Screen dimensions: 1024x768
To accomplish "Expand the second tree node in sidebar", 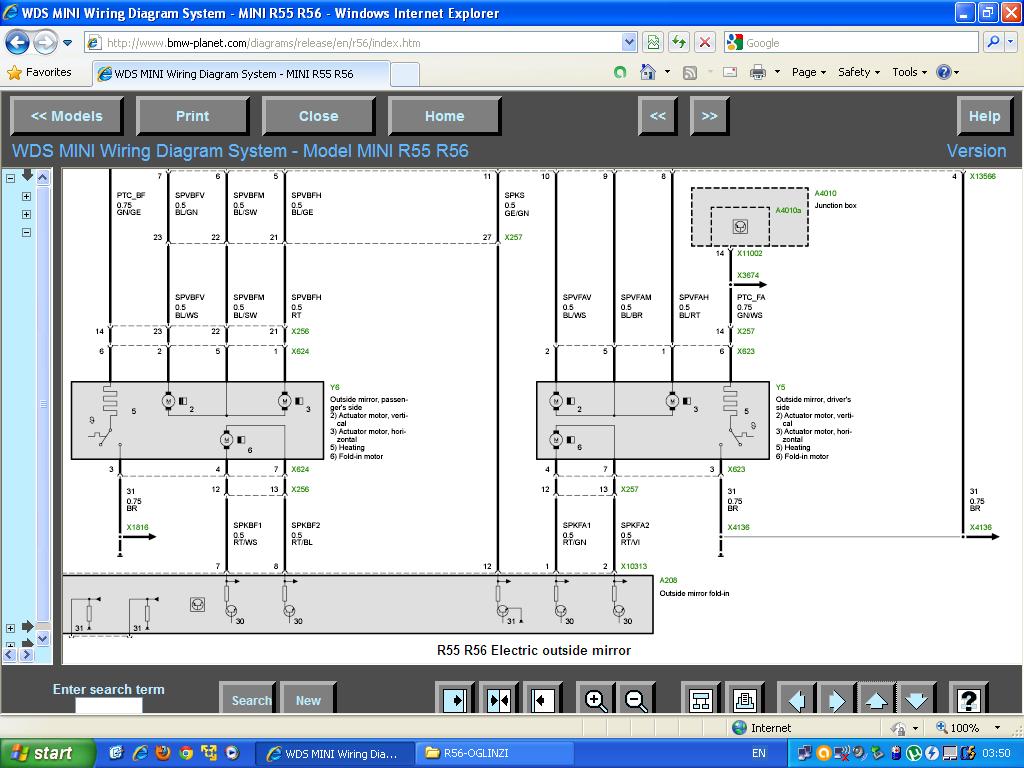I will [x=26, y=197].
